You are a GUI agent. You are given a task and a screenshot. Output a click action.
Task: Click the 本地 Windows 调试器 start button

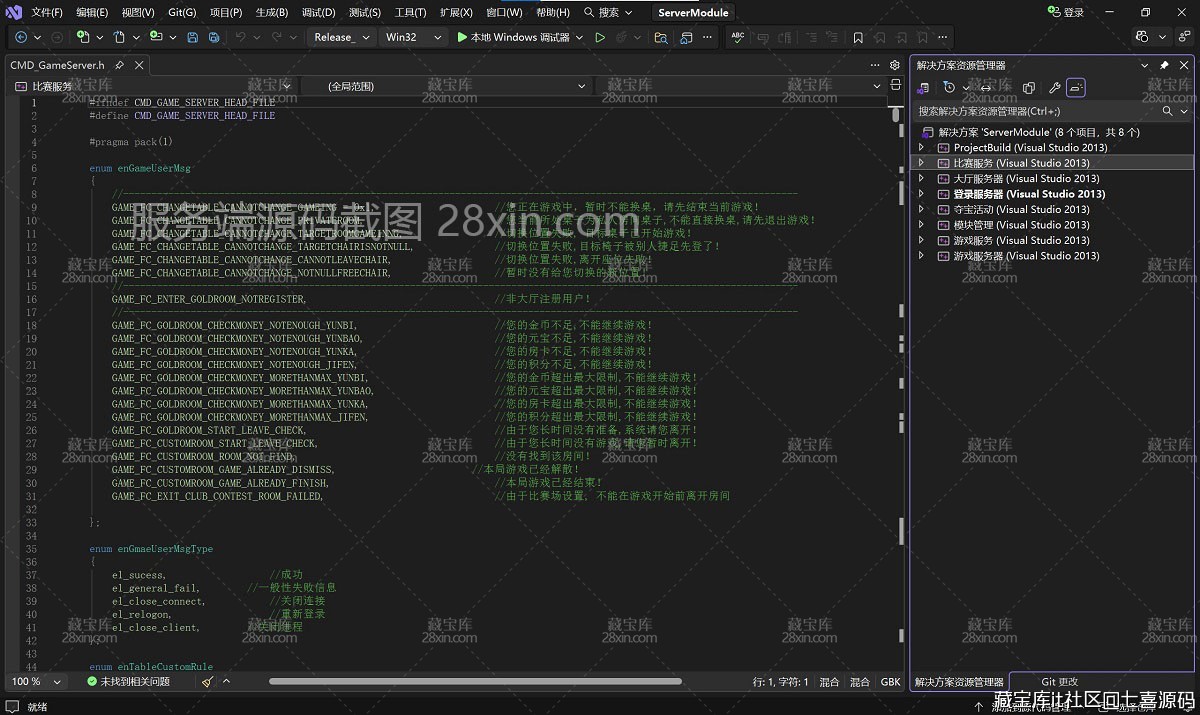point(513,37)
